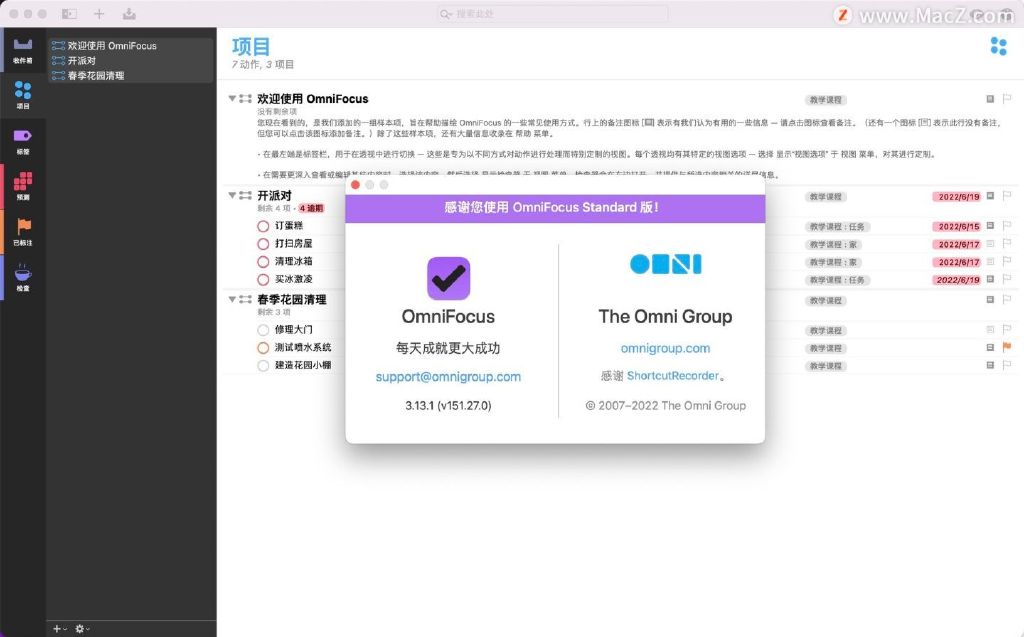Open the 已标注 flagged tab
This screenshot has height=637, width=1024.
pos(23,232)
